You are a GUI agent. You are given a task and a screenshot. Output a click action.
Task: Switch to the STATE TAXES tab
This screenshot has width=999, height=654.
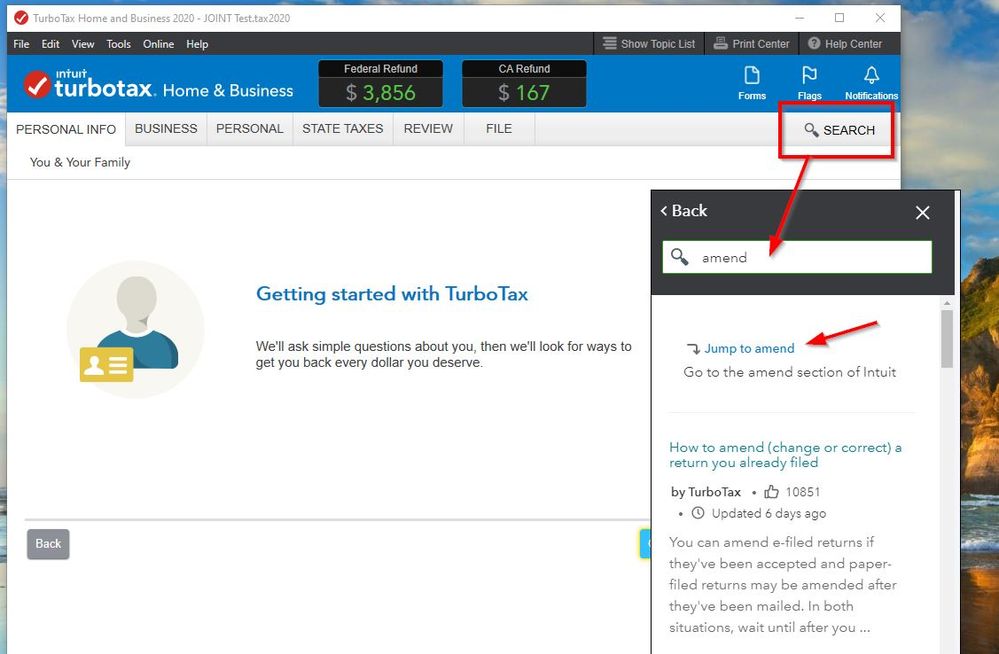click(x=343, y=129)
